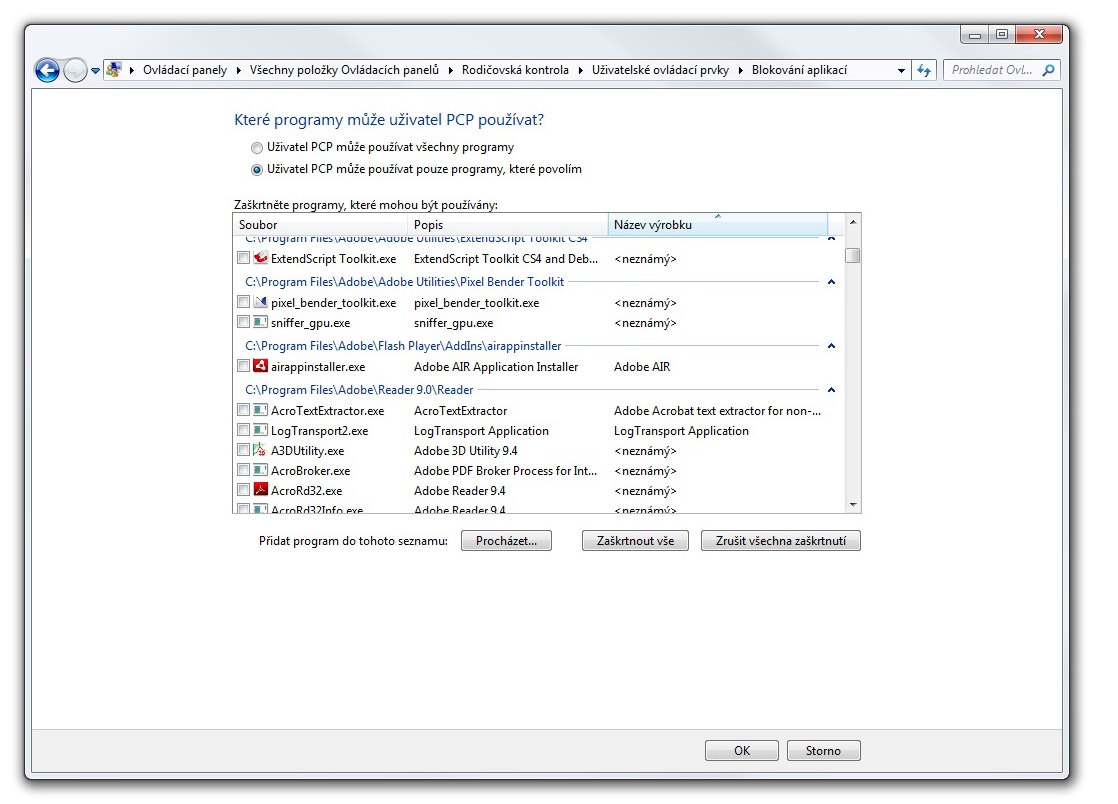The width and height of the screenshot is (1118, 804).
Task: Select the 'Adobe 3D Utility 9.4' description
Action: [466, 451]
